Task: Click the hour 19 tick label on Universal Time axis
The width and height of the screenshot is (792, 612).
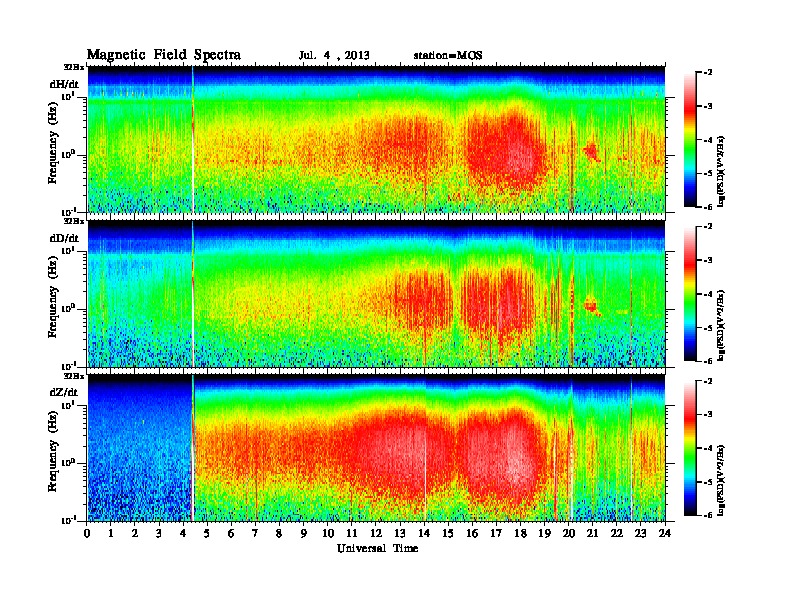Action: pos(544,533)
